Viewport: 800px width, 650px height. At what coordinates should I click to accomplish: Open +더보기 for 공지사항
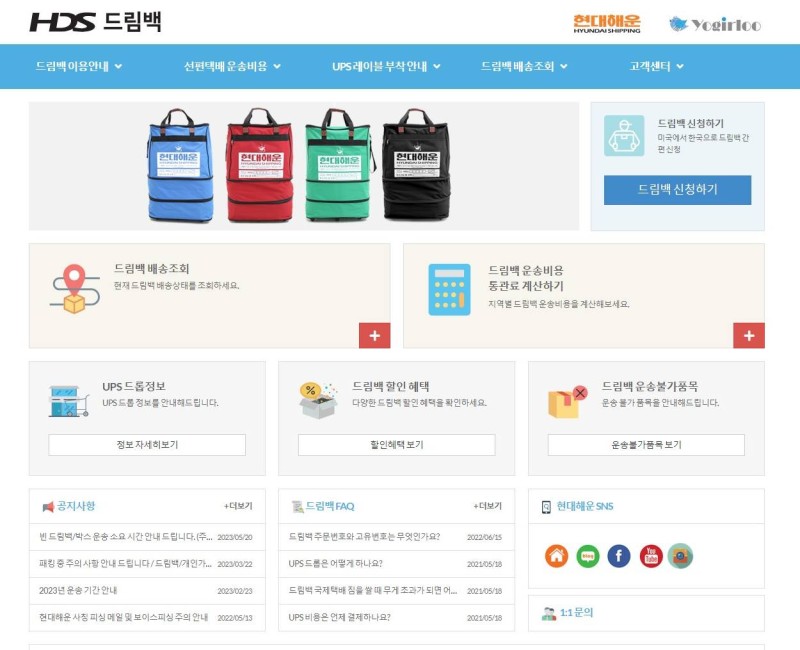tap(238, 506)
